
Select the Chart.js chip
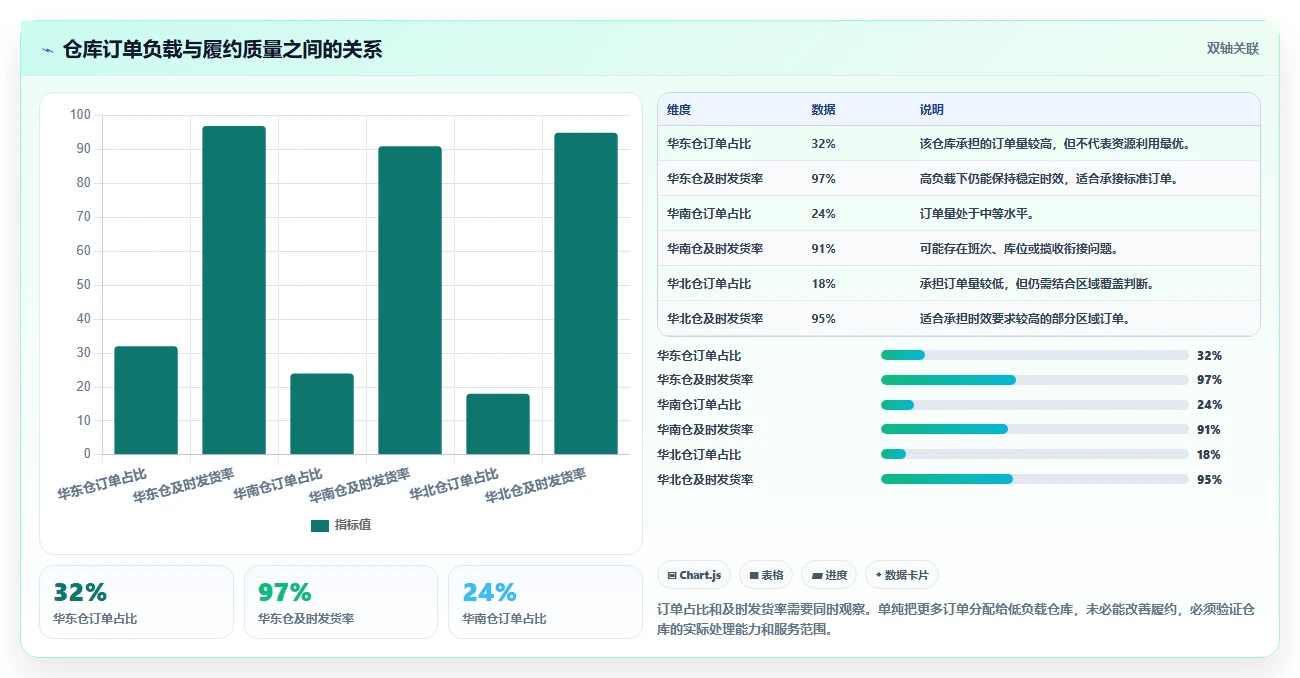[694, 575]
